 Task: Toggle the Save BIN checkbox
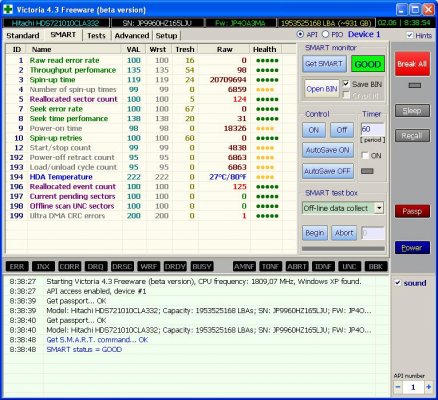[346, 84]
